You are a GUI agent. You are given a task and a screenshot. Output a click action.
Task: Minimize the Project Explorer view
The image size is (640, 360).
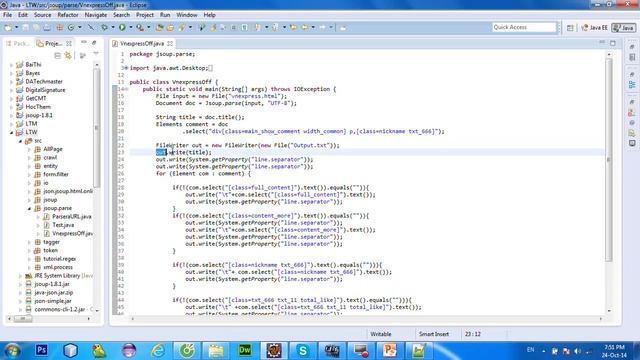[84, 42]
